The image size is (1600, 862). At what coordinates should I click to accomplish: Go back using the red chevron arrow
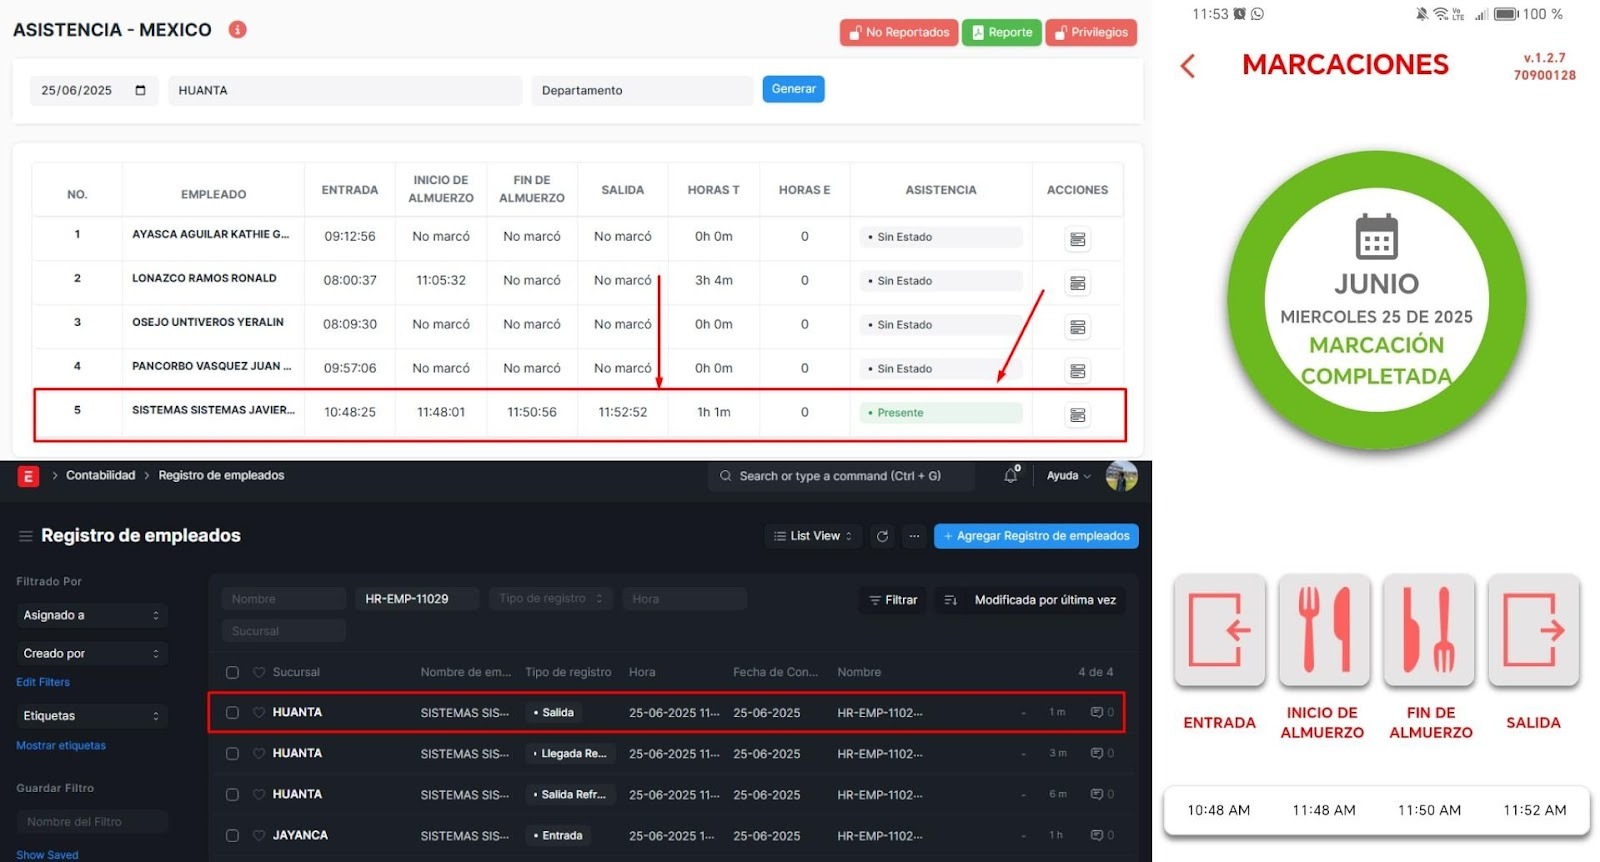click(1188, 67)
